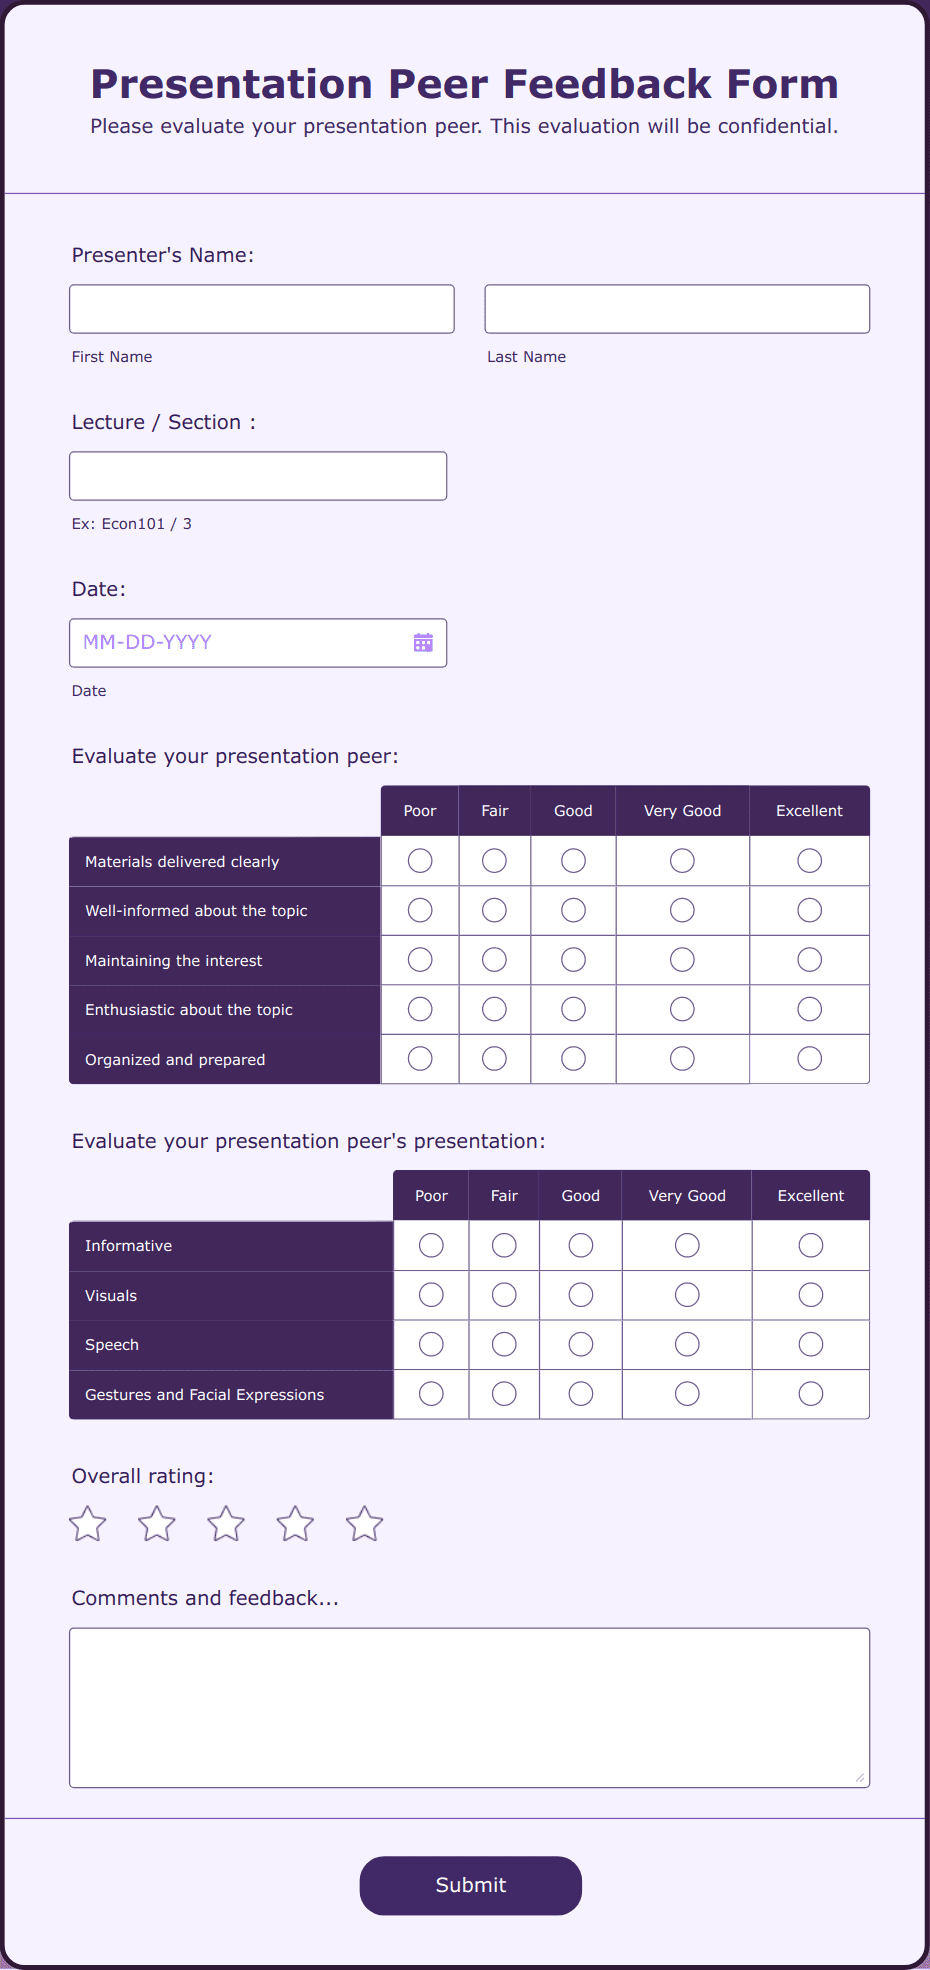Choose Good for Maintaining the interest
The width and height of the screenshot is (930, 1970).
572,959
